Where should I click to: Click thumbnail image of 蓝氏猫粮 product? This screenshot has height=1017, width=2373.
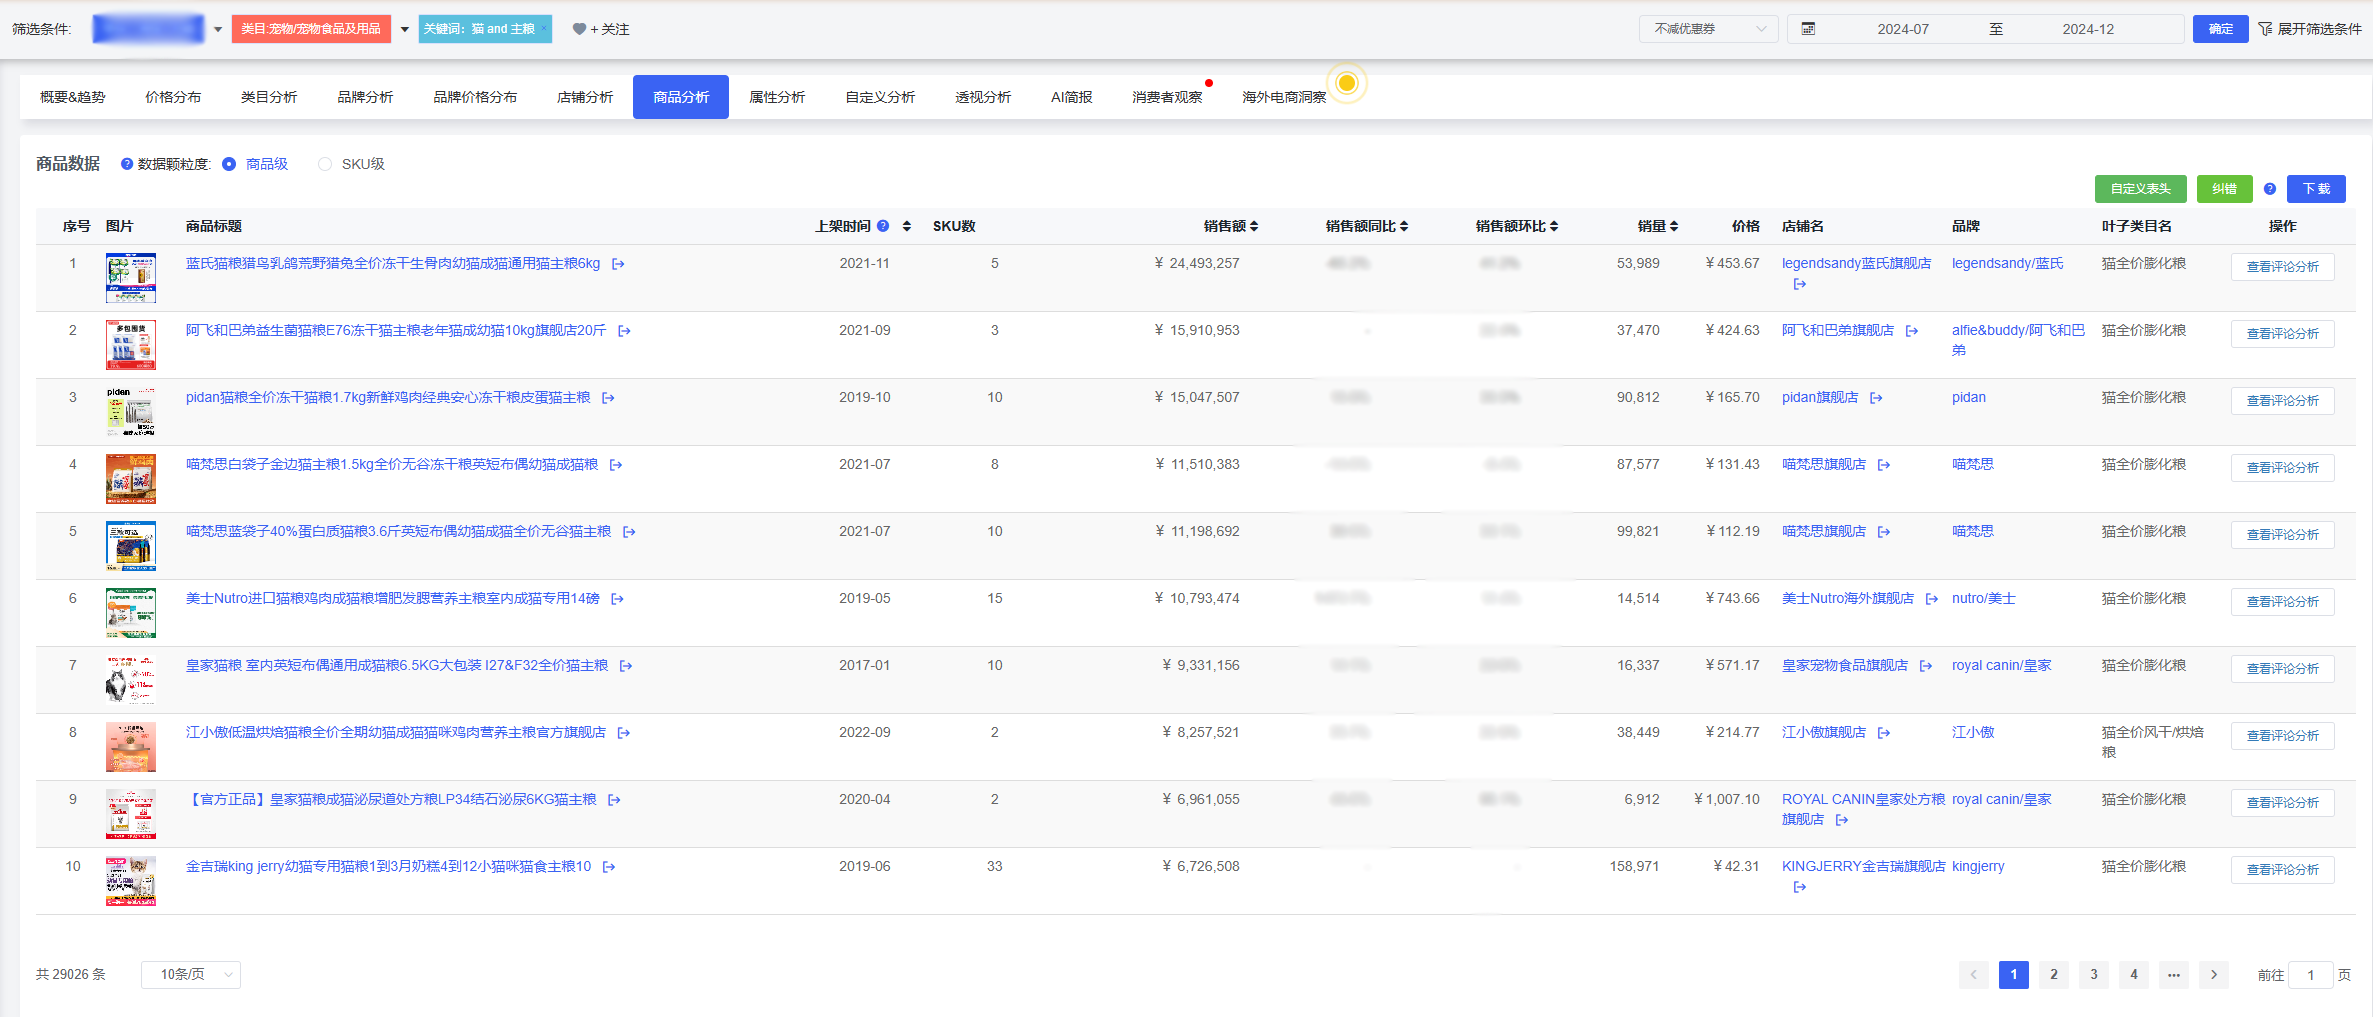131,278
